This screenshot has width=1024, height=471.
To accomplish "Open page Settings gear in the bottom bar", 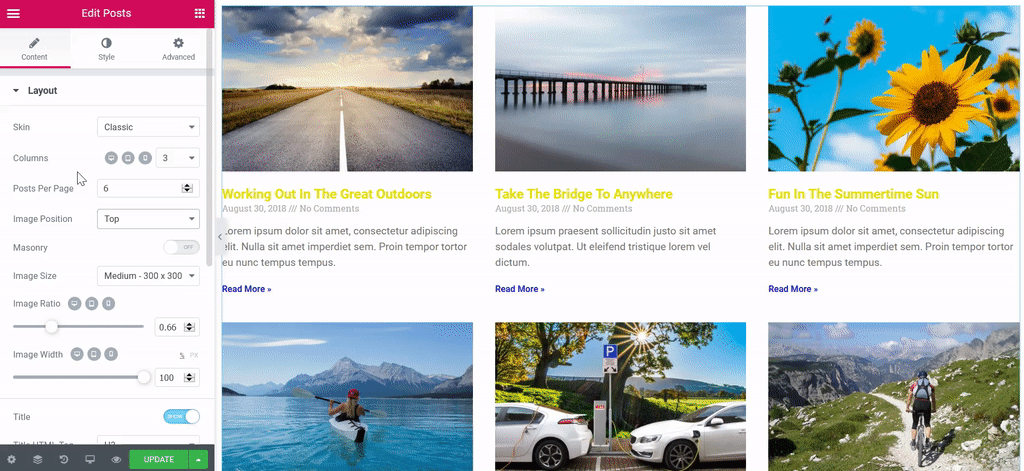I will coord(11,459).
